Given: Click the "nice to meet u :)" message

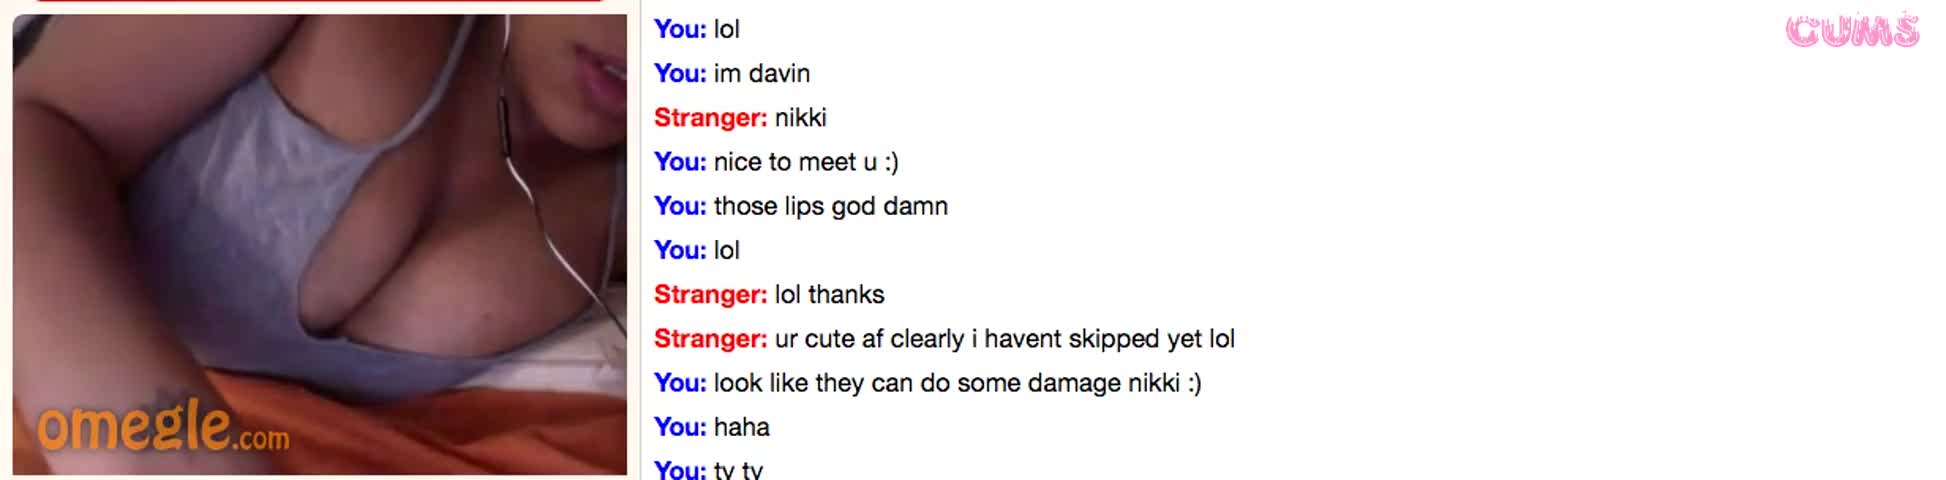Looking at the screenshot, I should (776, 162).
